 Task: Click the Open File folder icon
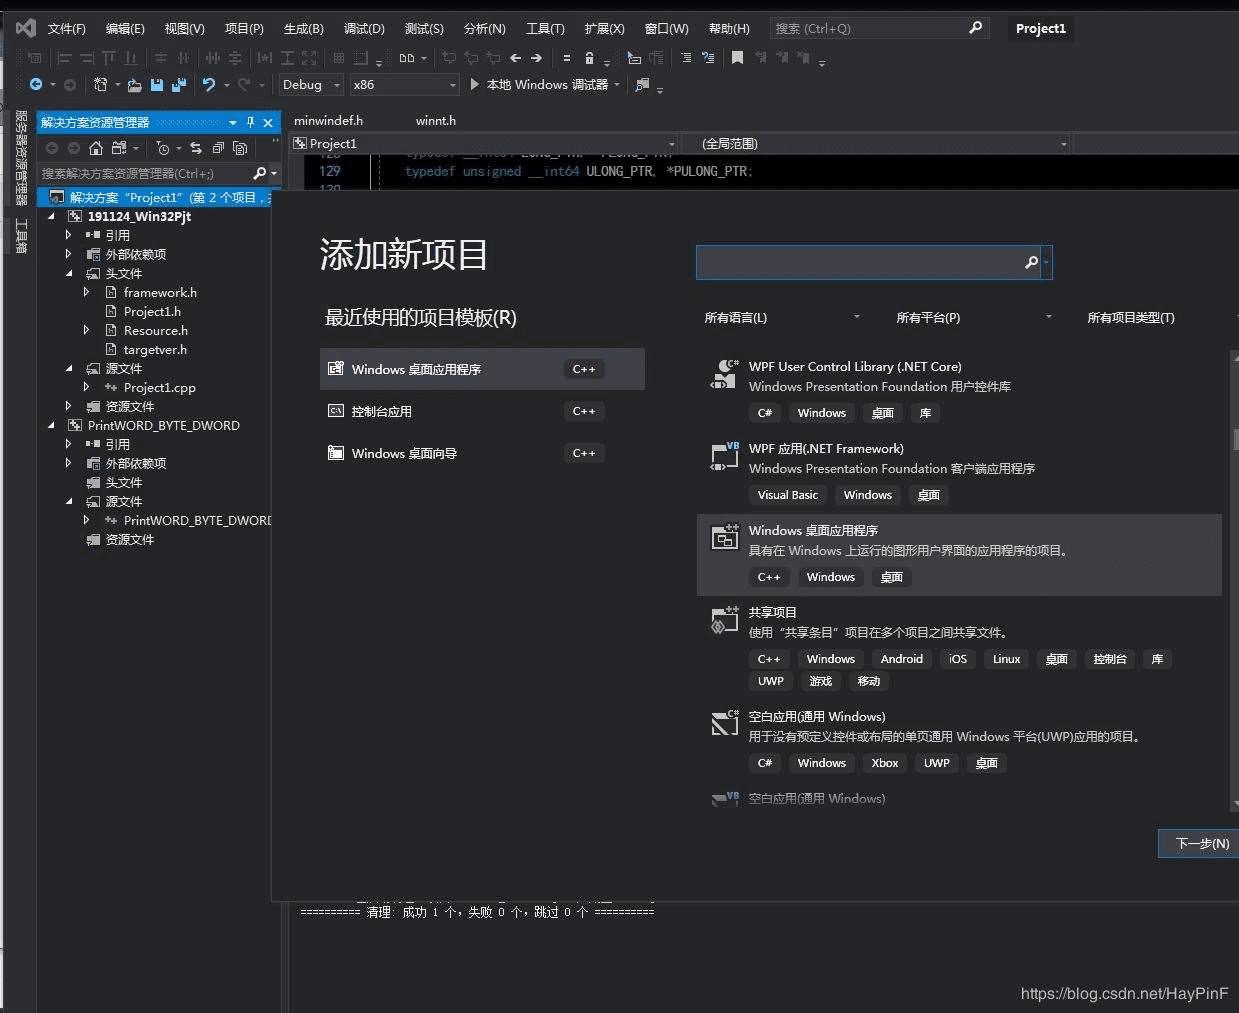134,85
